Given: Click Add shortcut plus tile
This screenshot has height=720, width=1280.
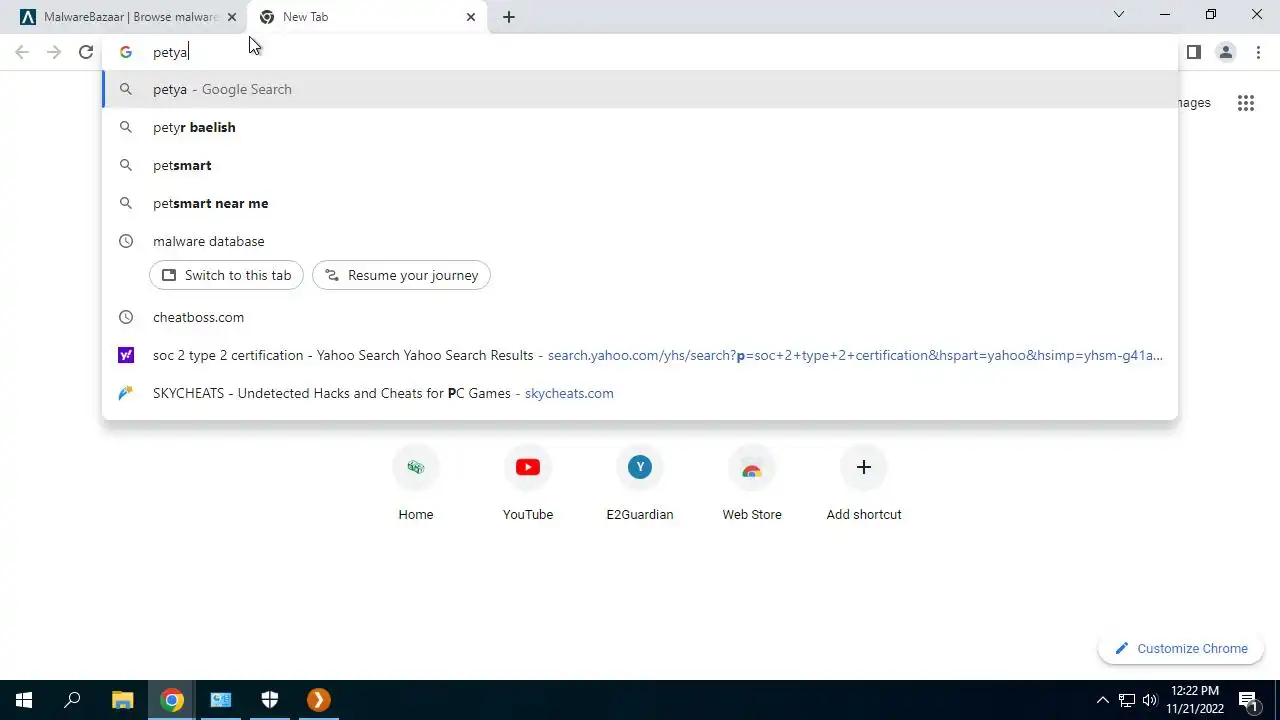Looking at the screenshot, I should click(x=864, y=484).
